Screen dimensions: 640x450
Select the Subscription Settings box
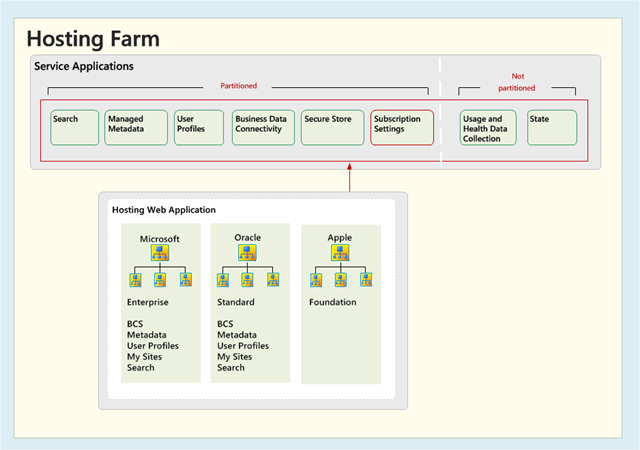coord(402,127)
